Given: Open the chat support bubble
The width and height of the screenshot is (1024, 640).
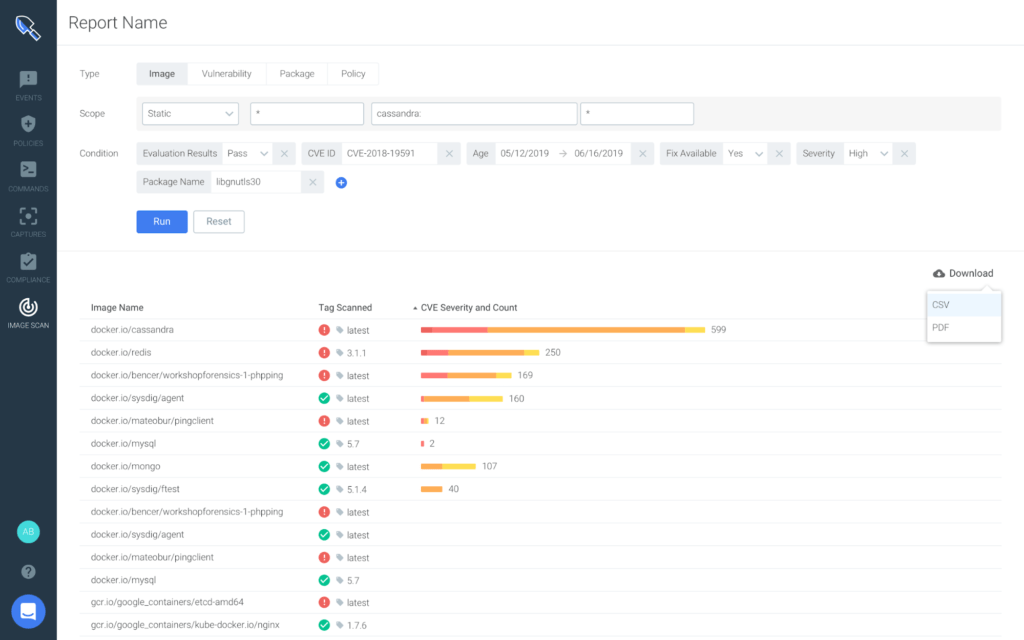Looking at the screenshot, I should 28,612.
